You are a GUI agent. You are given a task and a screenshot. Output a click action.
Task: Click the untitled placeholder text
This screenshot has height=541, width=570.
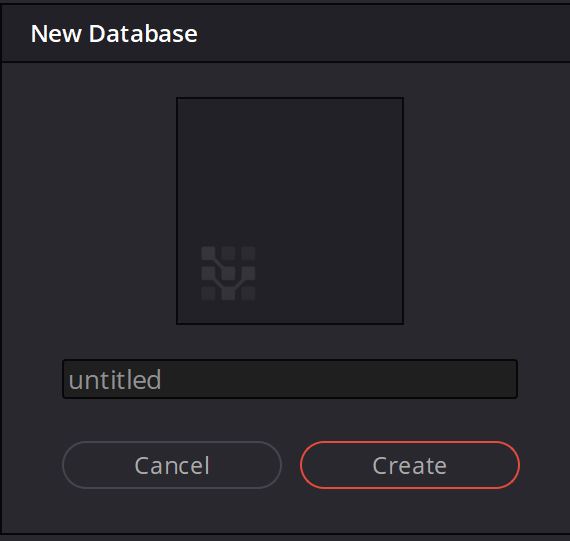point(115,380)
